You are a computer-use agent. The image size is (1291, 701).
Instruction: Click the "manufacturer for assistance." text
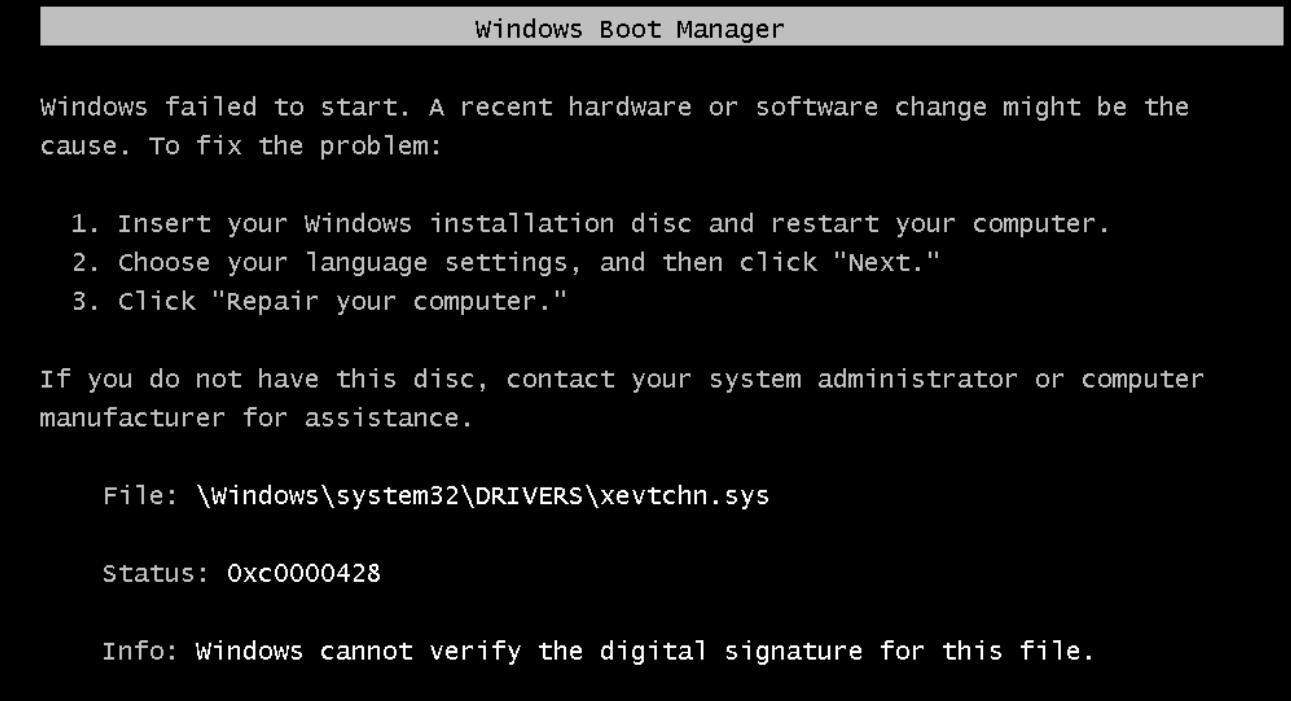(255, 420)
